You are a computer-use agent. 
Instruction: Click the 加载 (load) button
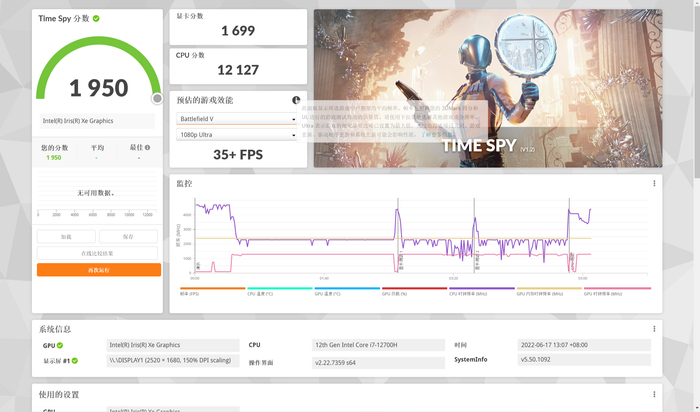click(66, 237)
